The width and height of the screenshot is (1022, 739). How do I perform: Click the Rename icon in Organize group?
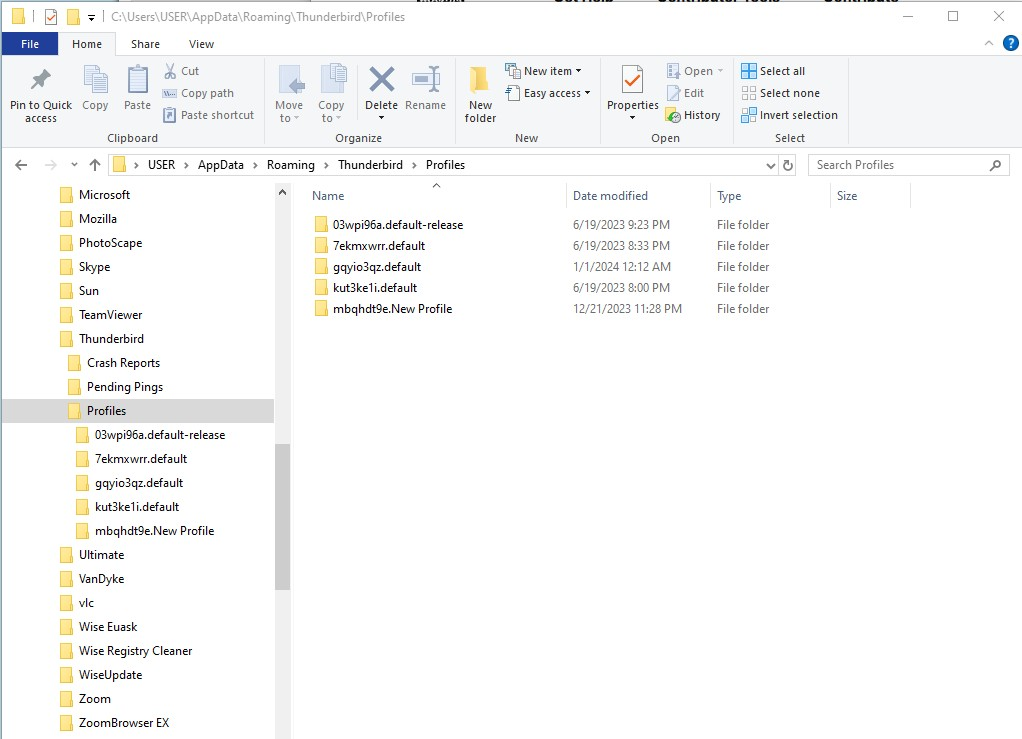(426, 82)
